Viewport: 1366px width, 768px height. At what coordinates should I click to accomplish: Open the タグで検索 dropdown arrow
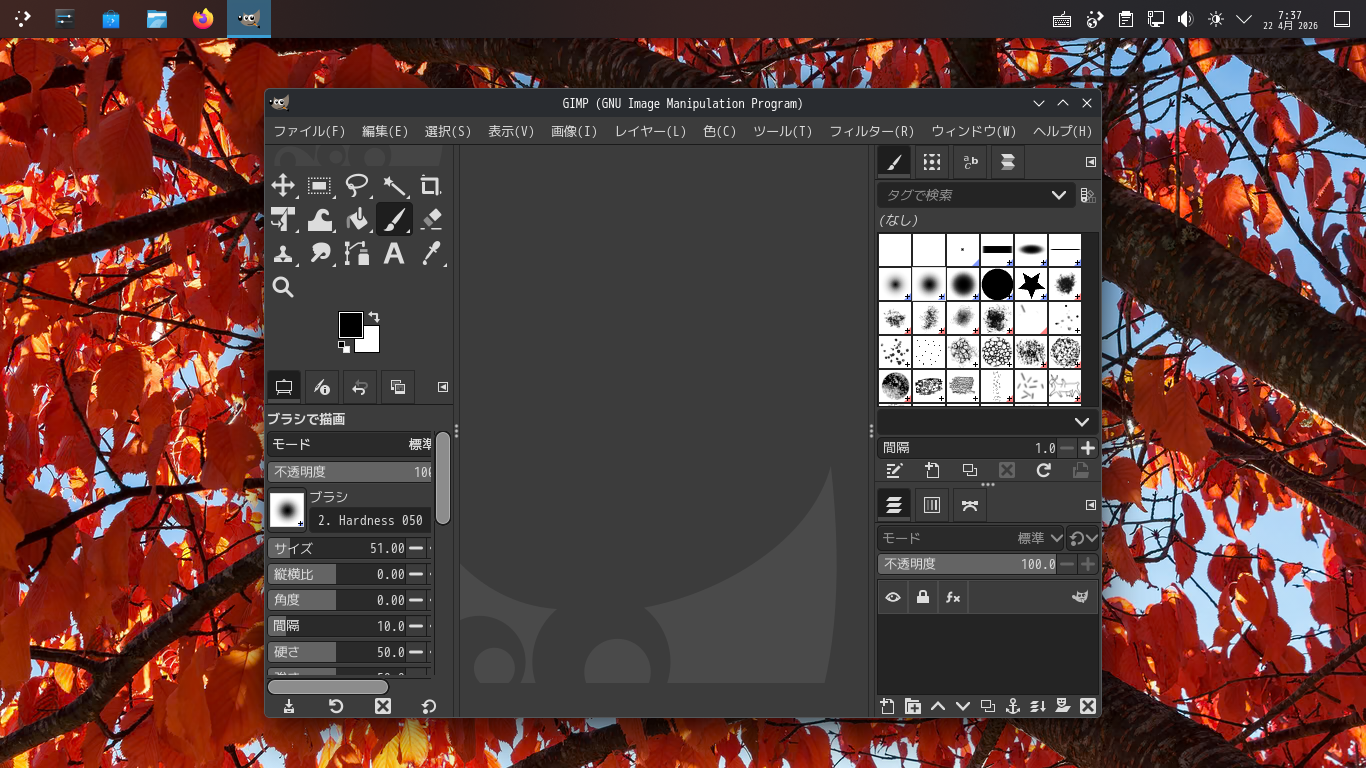[x=1059, y=195]
